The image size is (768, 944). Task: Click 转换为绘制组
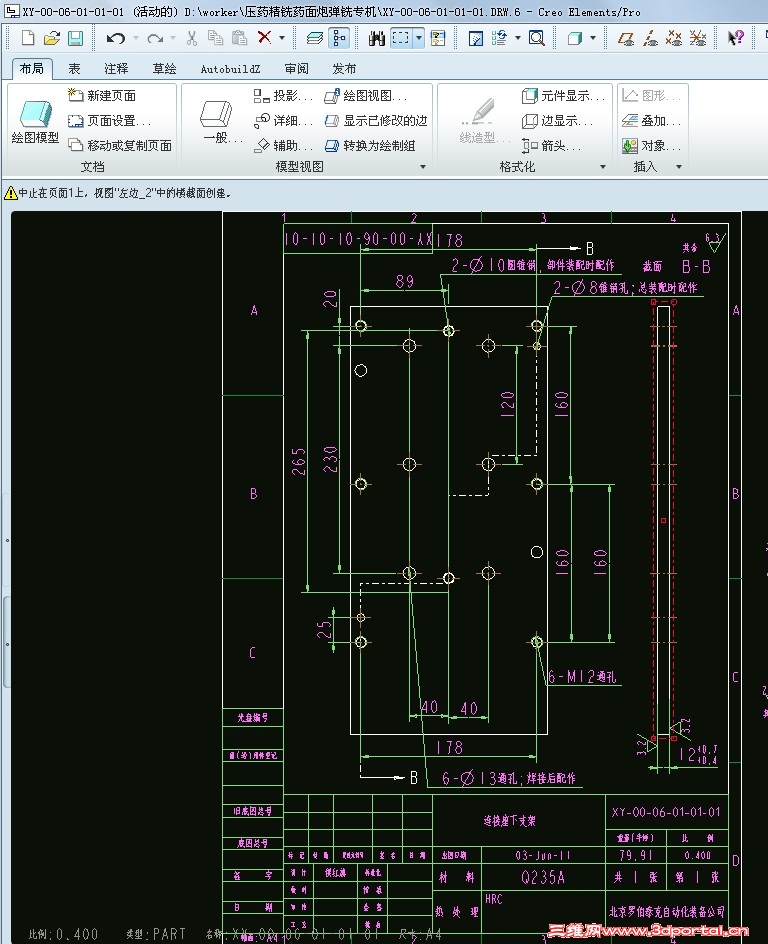coord(370,145)
